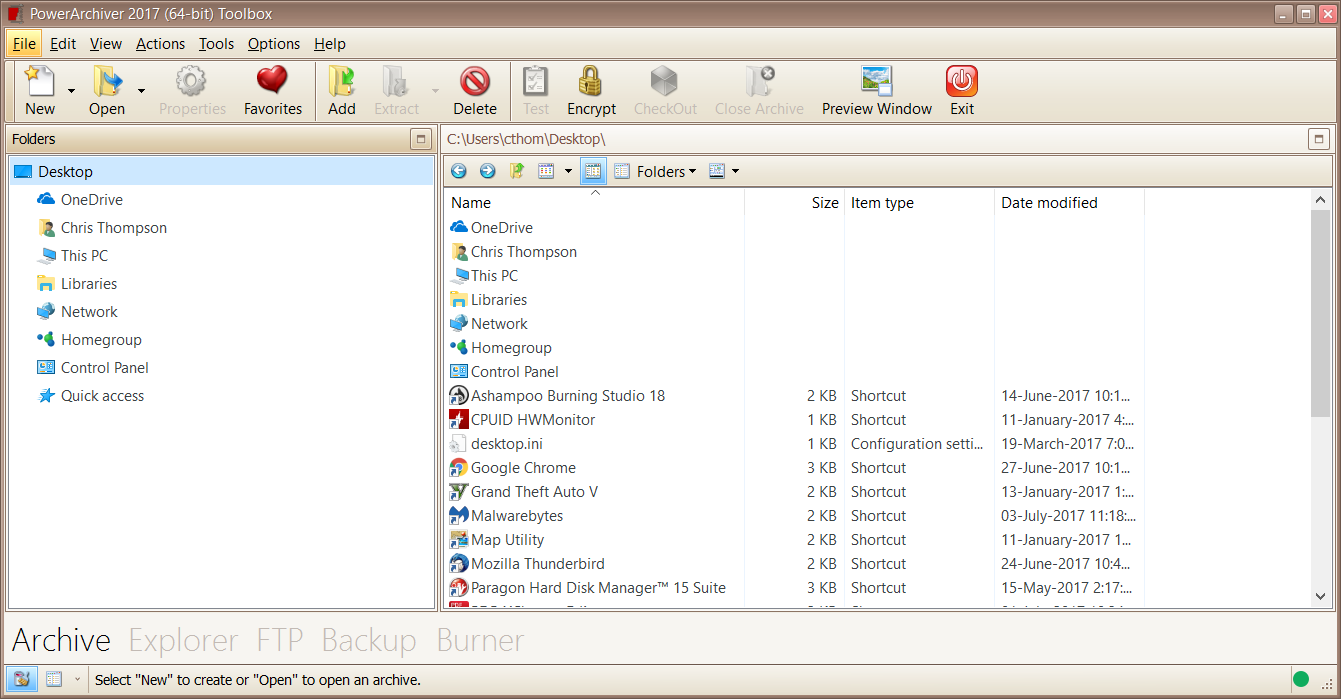Select CPUID HWMonitor shortcut
This screenshot has width=1341, height=699.
[523, 420]
